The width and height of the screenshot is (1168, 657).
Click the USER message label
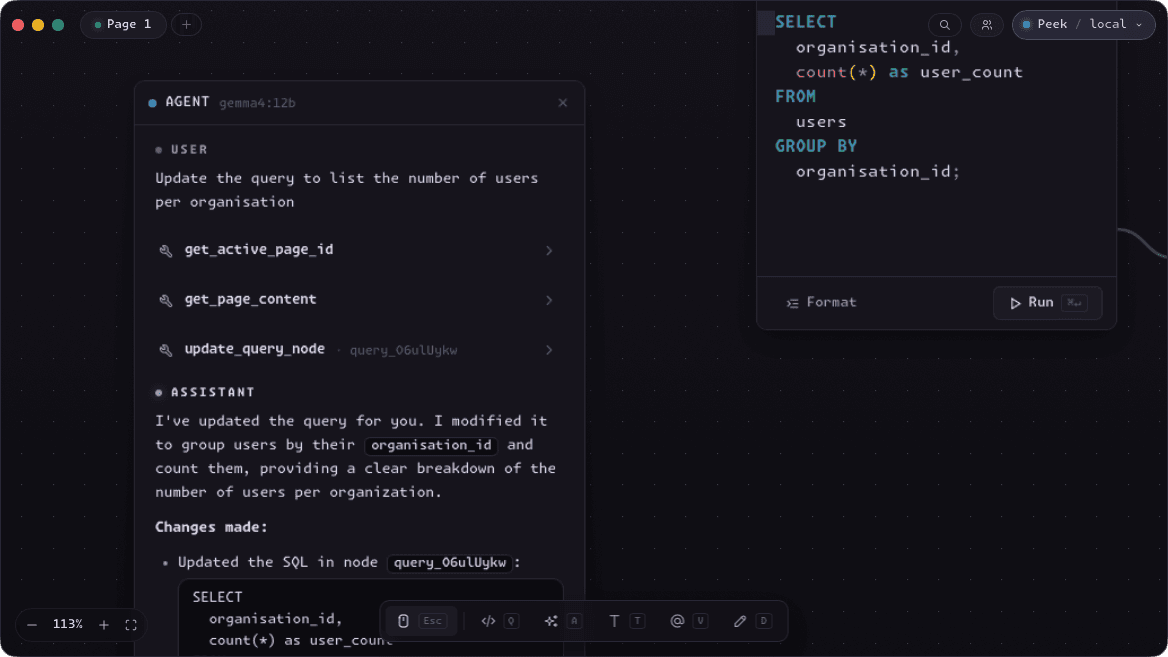(189, 150)
